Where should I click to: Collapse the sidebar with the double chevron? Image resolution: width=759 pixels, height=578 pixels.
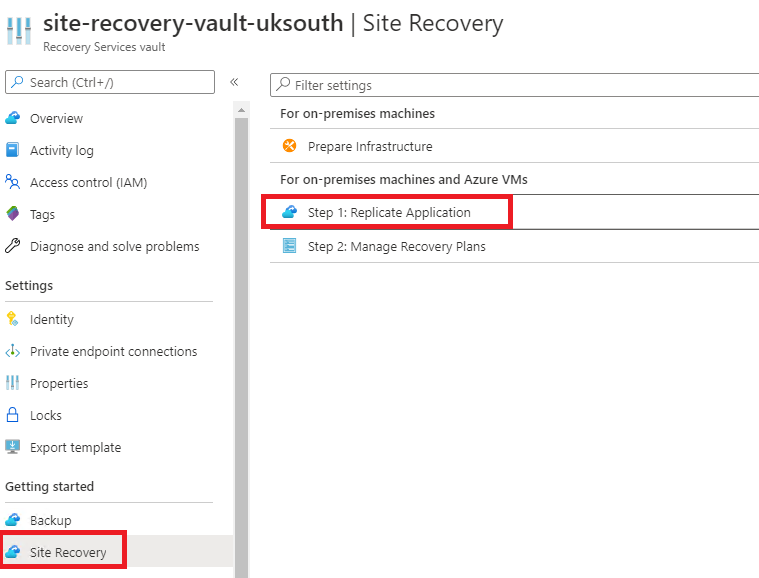tap(234, 82)
